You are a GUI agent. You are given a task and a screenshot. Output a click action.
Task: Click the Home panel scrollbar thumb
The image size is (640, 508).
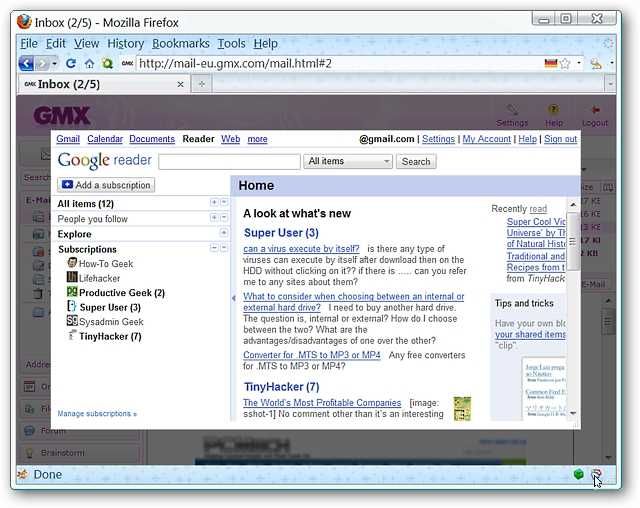click(572, 241)
